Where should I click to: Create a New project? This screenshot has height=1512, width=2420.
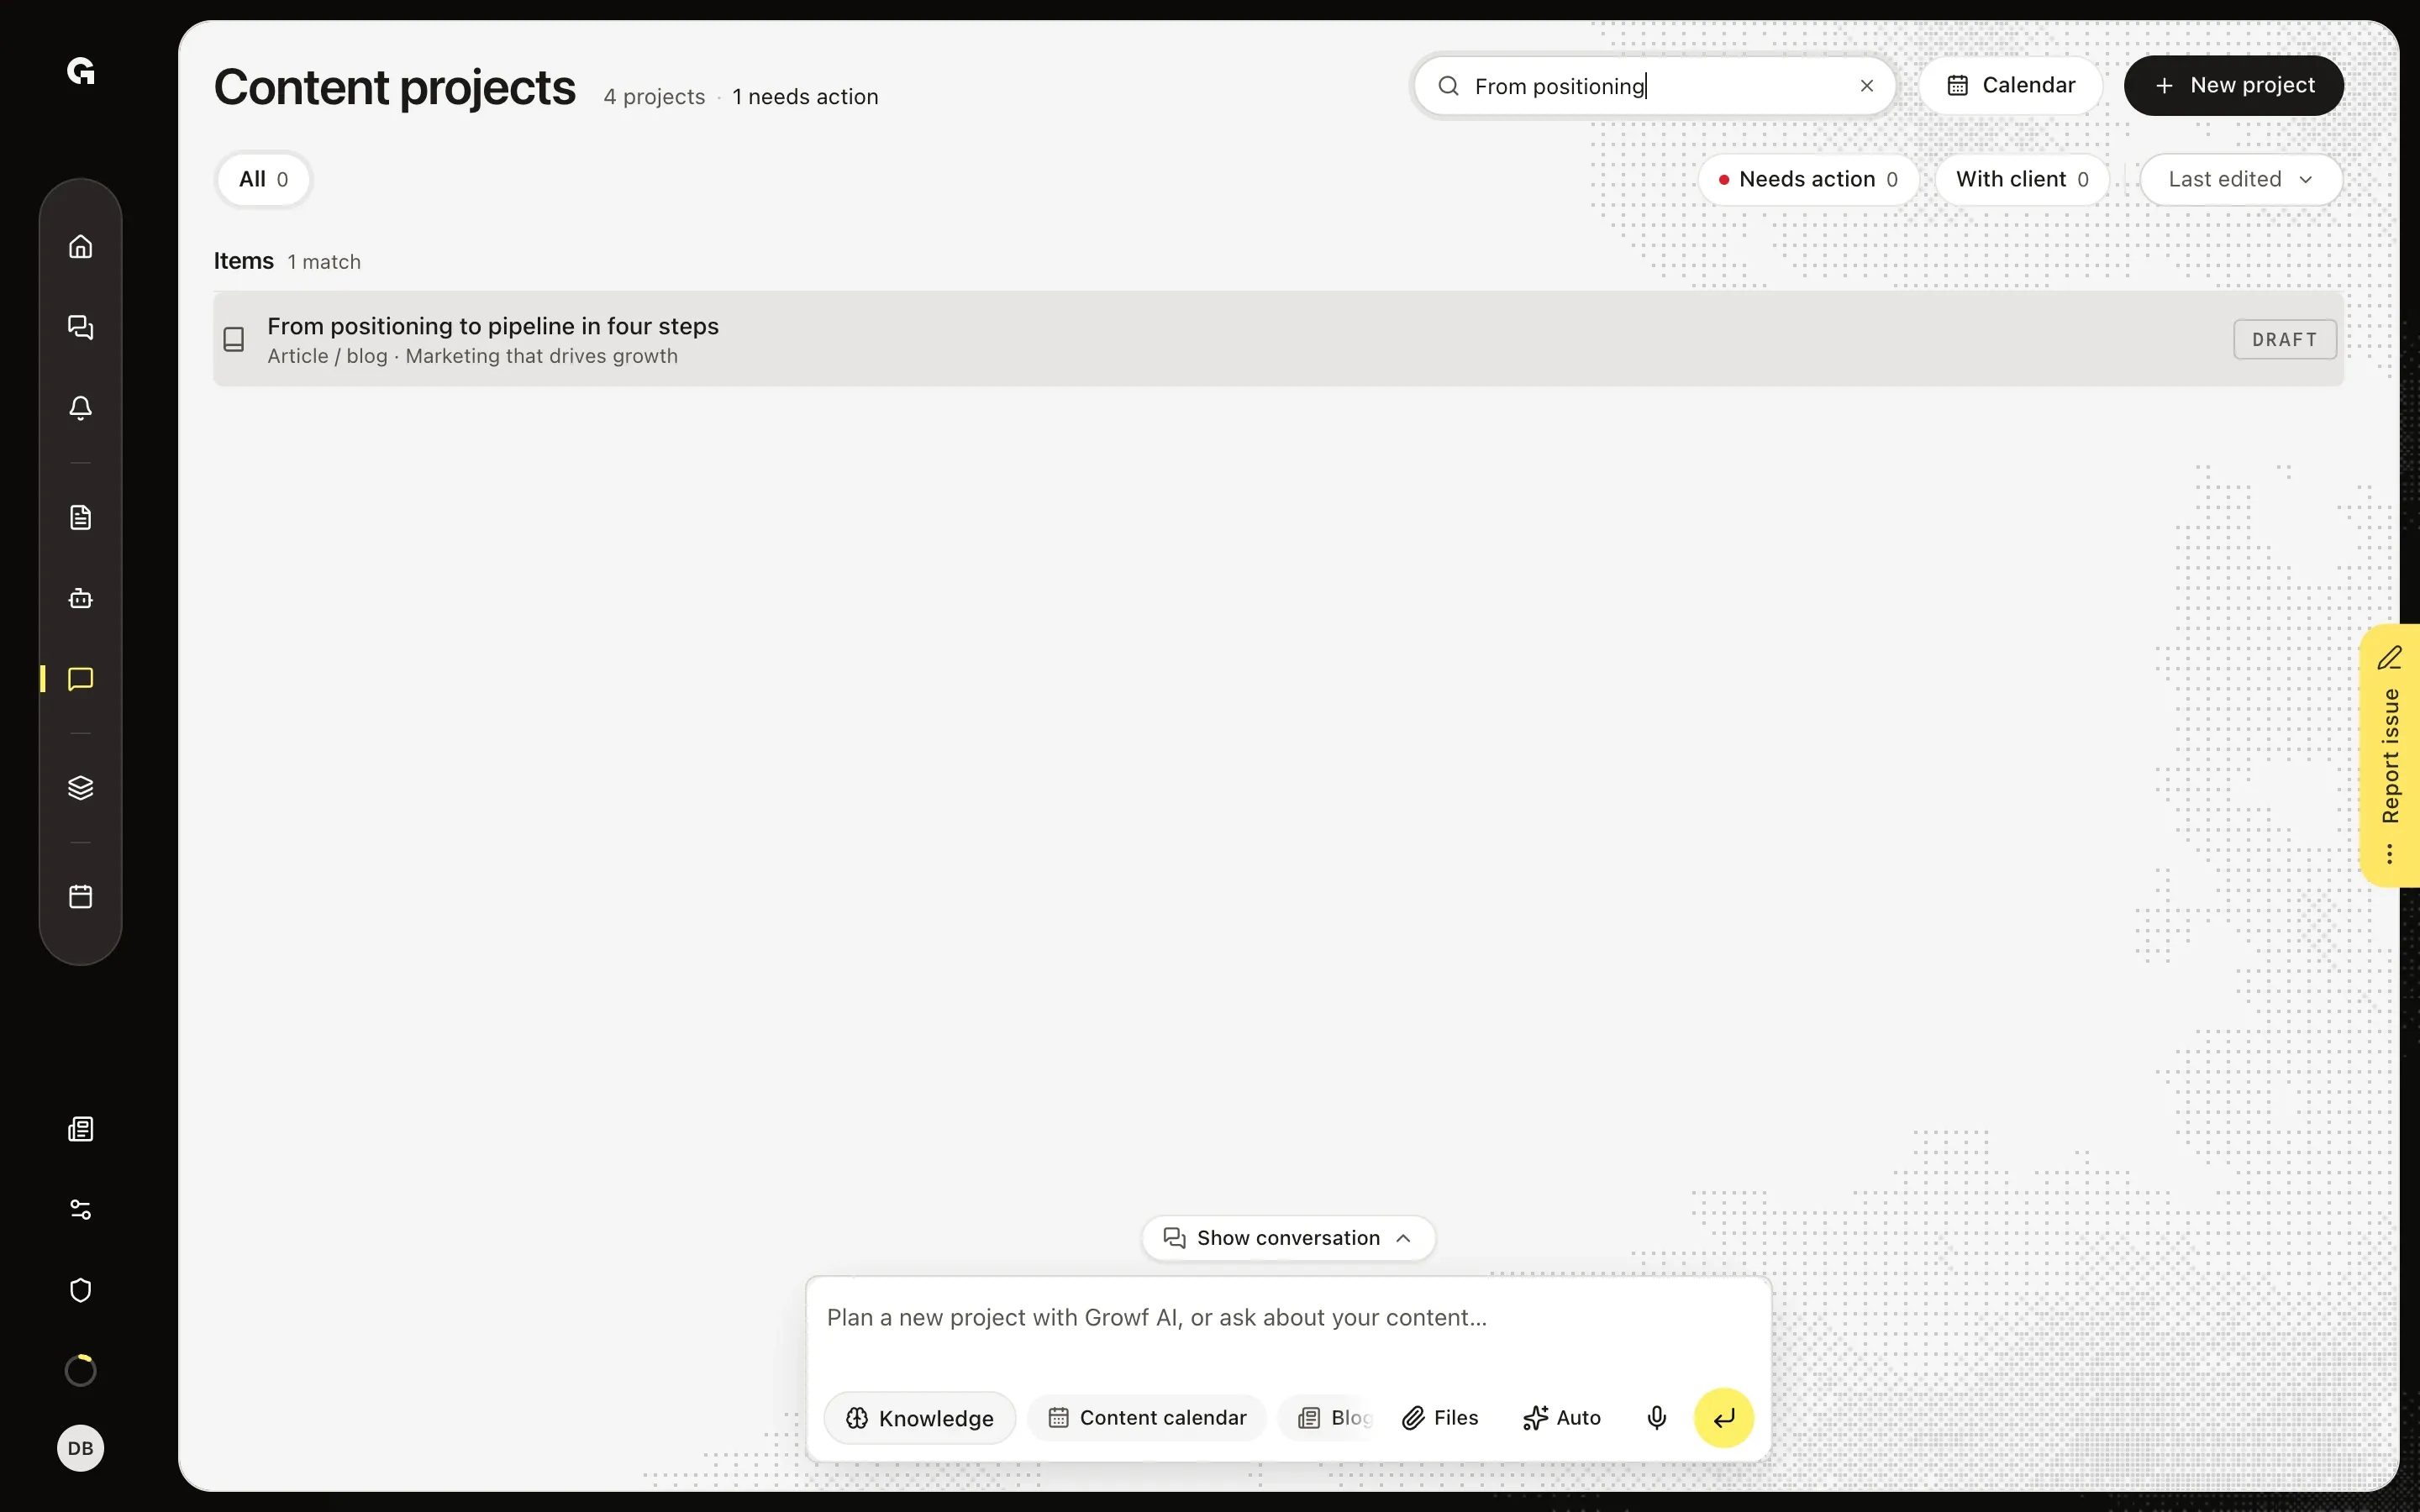pyautogui.click(x=2234, y=85)
